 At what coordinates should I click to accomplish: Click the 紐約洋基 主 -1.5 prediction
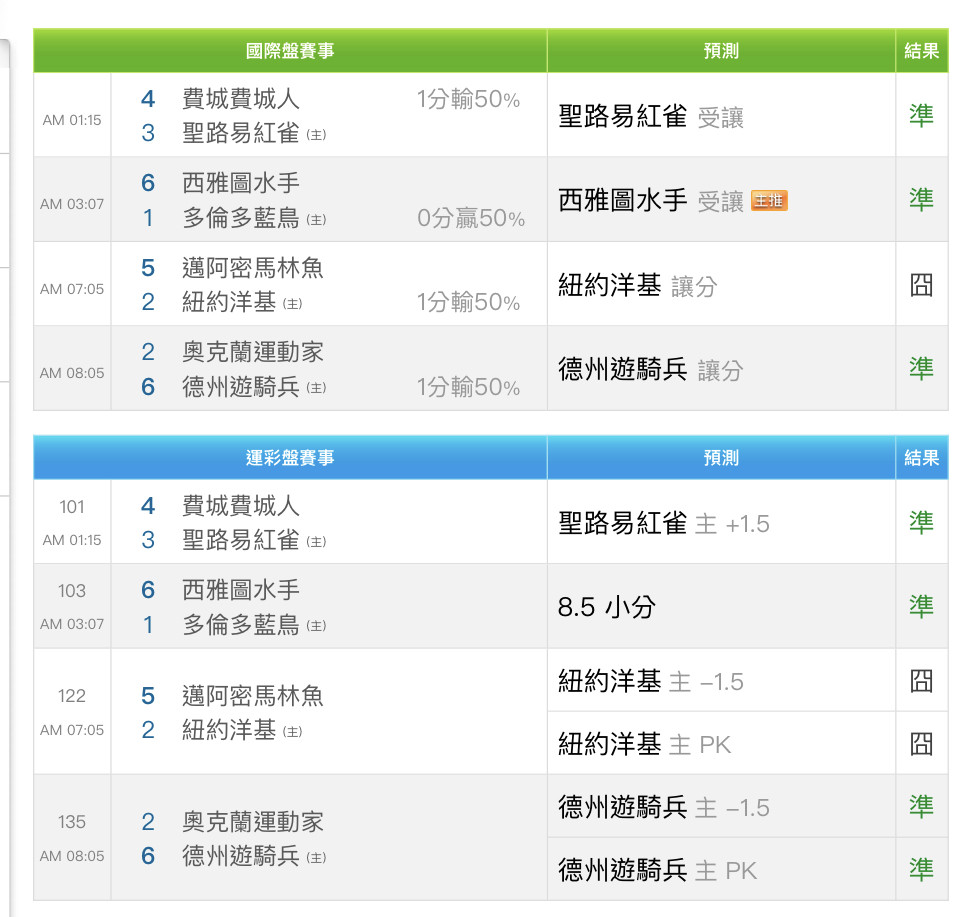click(x=651, y=681)
